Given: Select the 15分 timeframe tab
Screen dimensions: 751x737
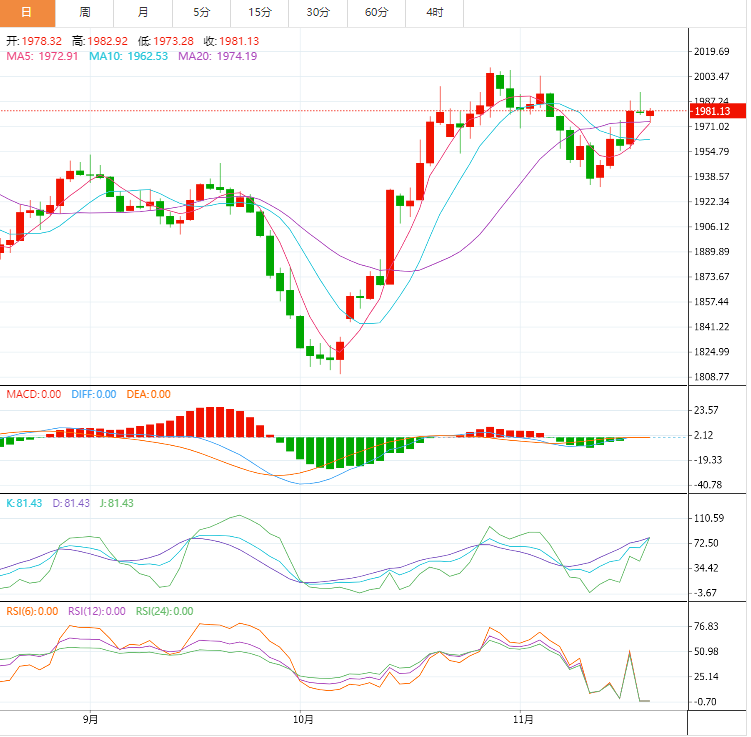Looking at the screenshot, I should click(259, 12).
